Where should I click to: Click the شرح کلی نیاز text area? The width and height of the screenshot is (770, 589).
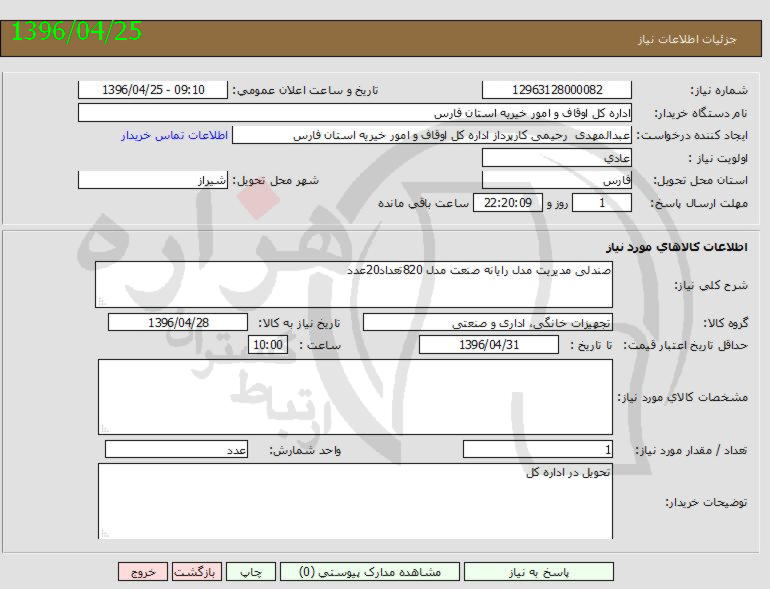(x=354, y=284)
